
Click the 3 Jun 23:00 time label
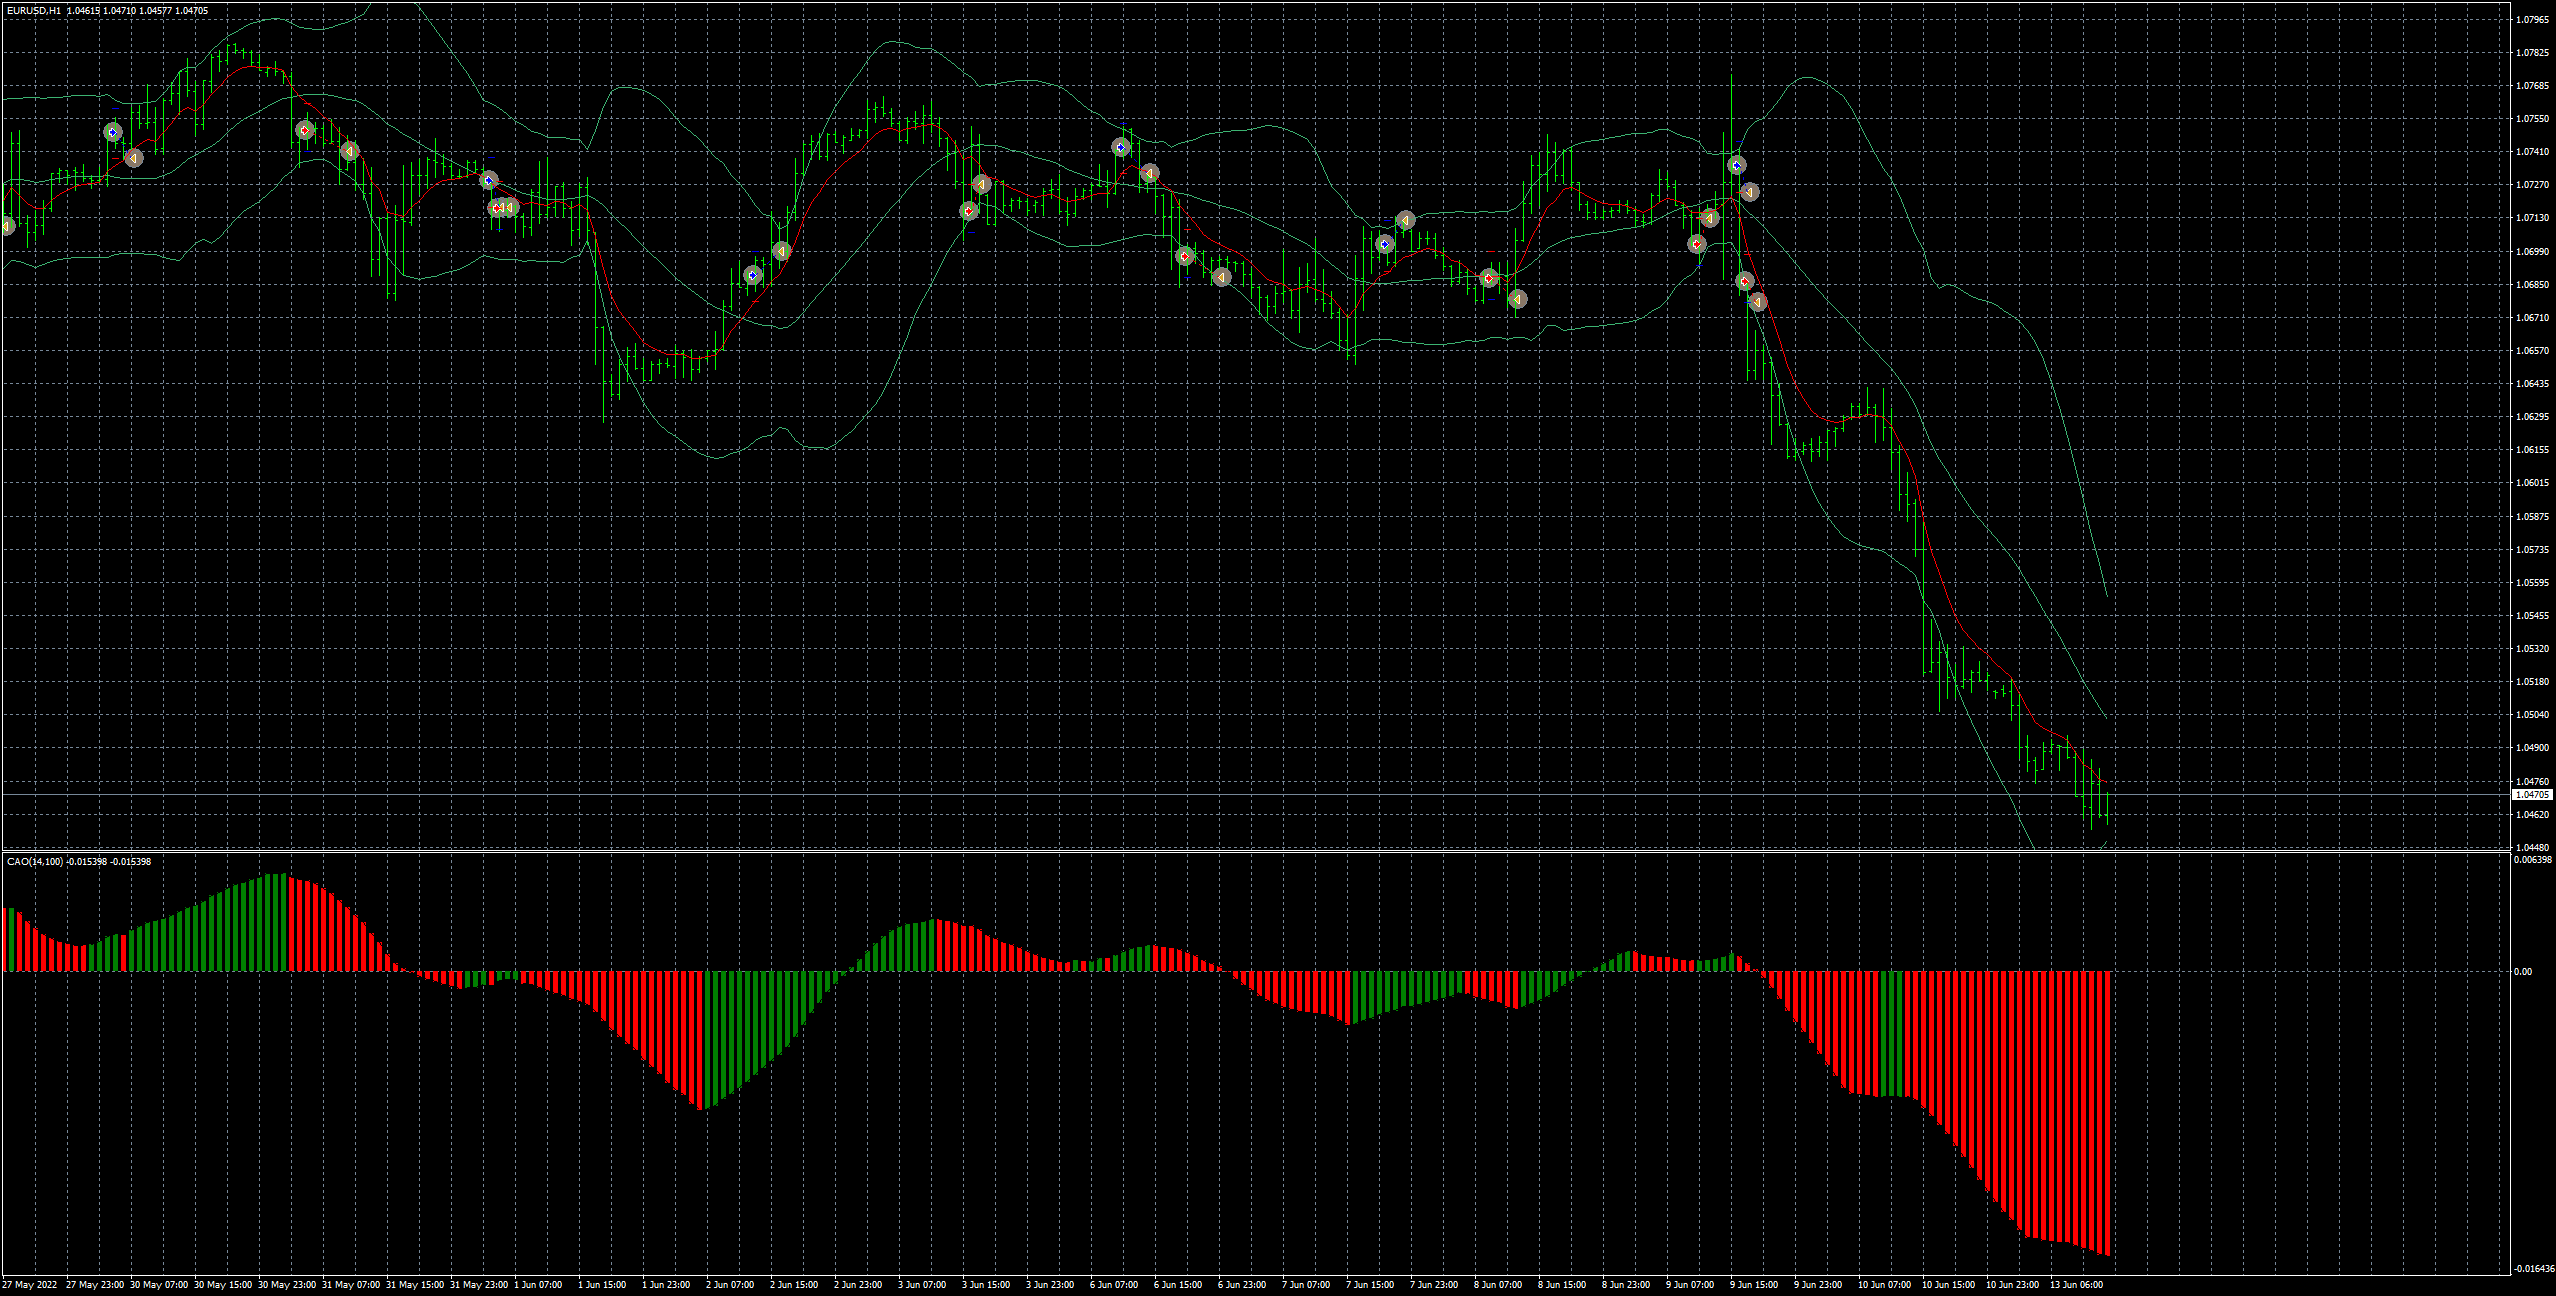pos(1050,1285)
